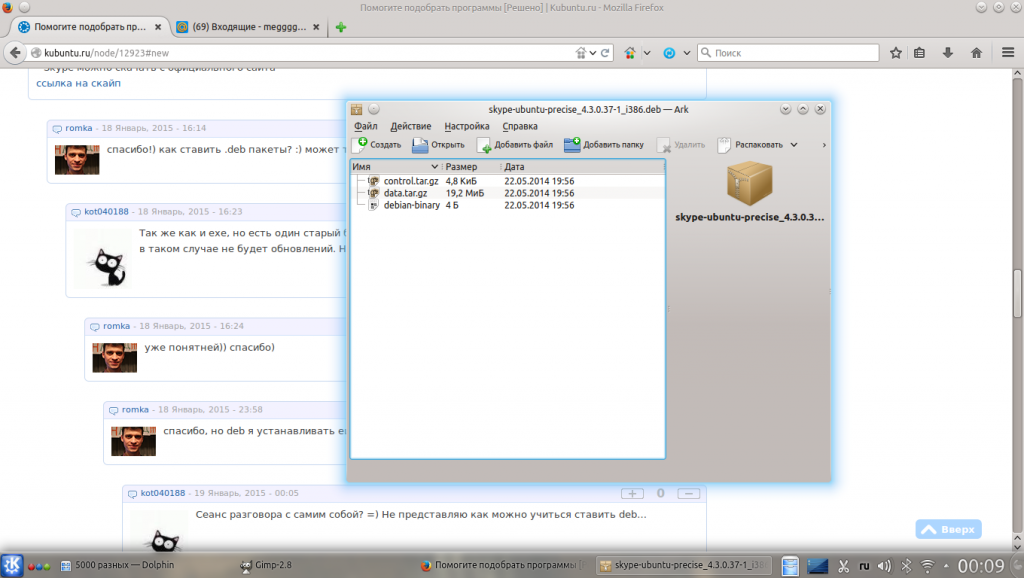
Task: Click the blue round addon icon in the Firefox toolbar
Action: (x=669, y=53)
